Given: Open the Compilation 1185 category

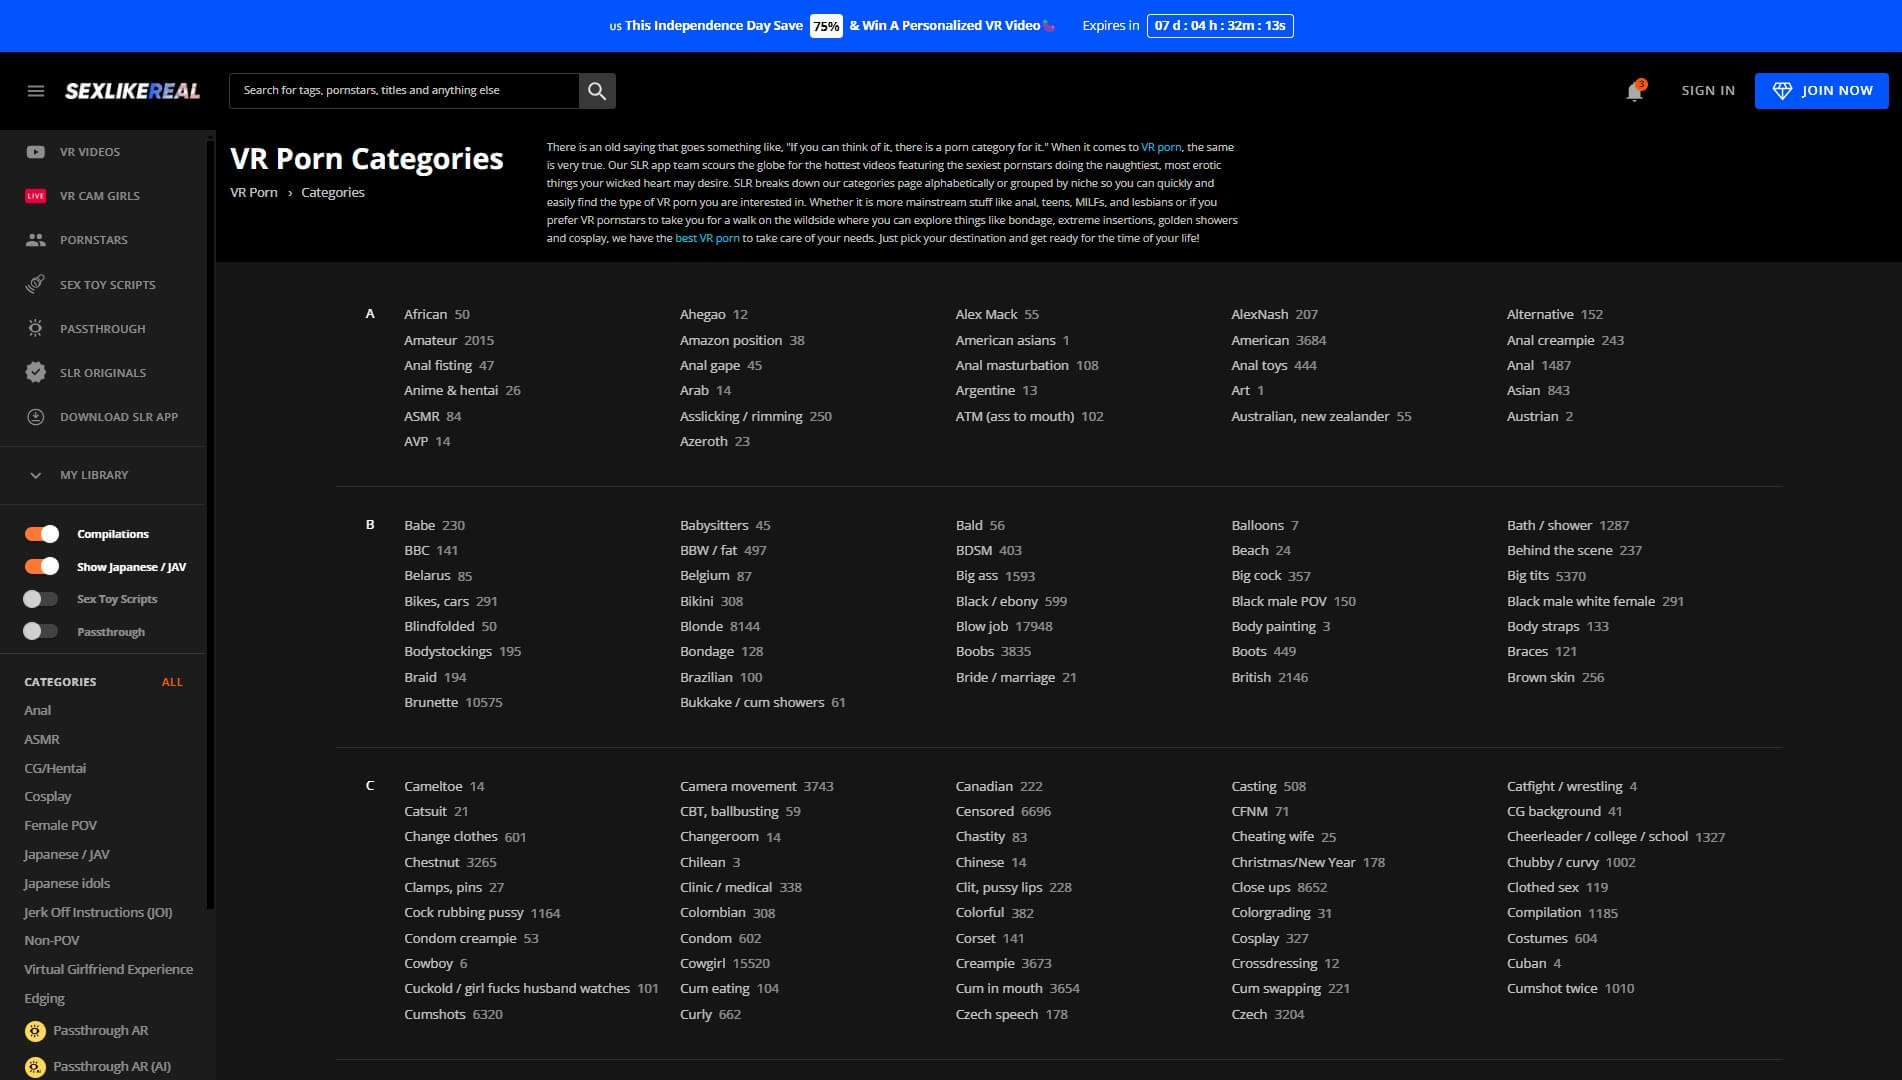Looking at the screenshot, I should (1562, 913).
